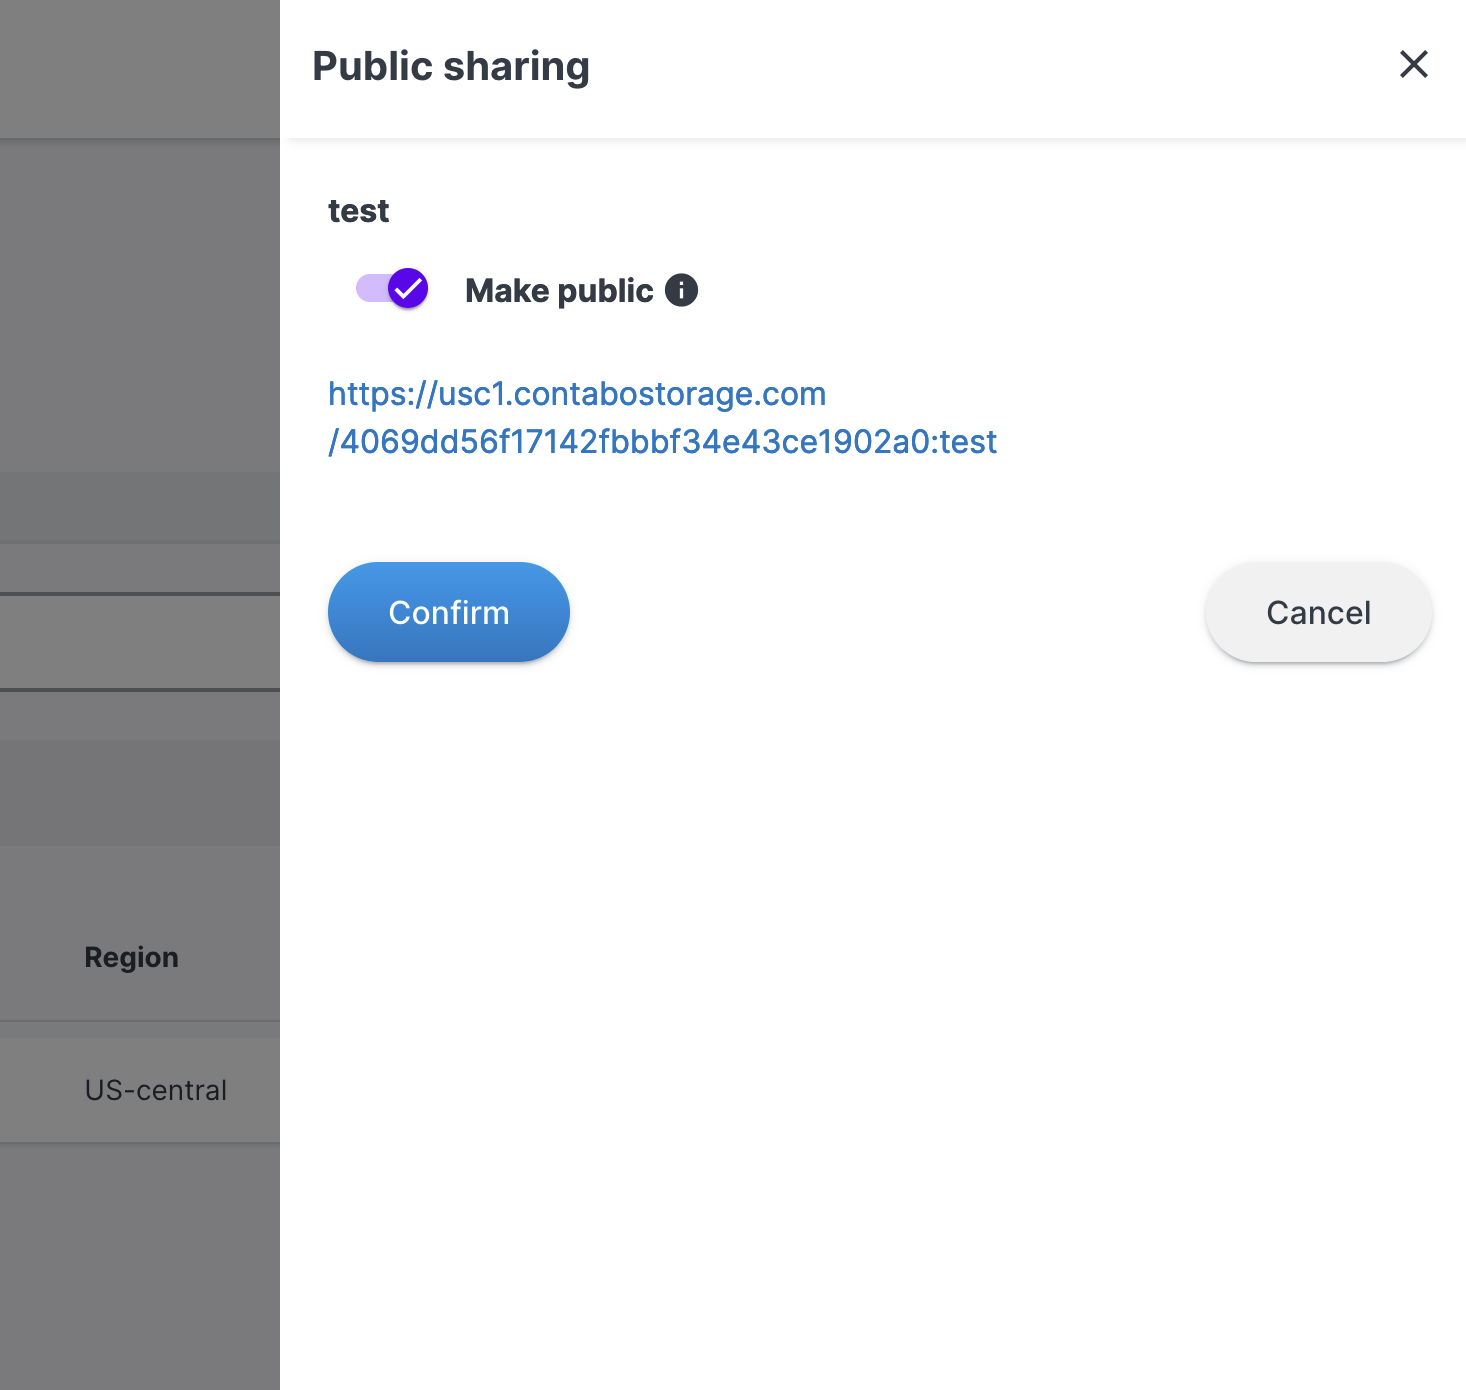Image resolution: width=1466 pixels, height=1390 pixels.
Task: Select the US-central region cell
Action: coord(155,1090)
